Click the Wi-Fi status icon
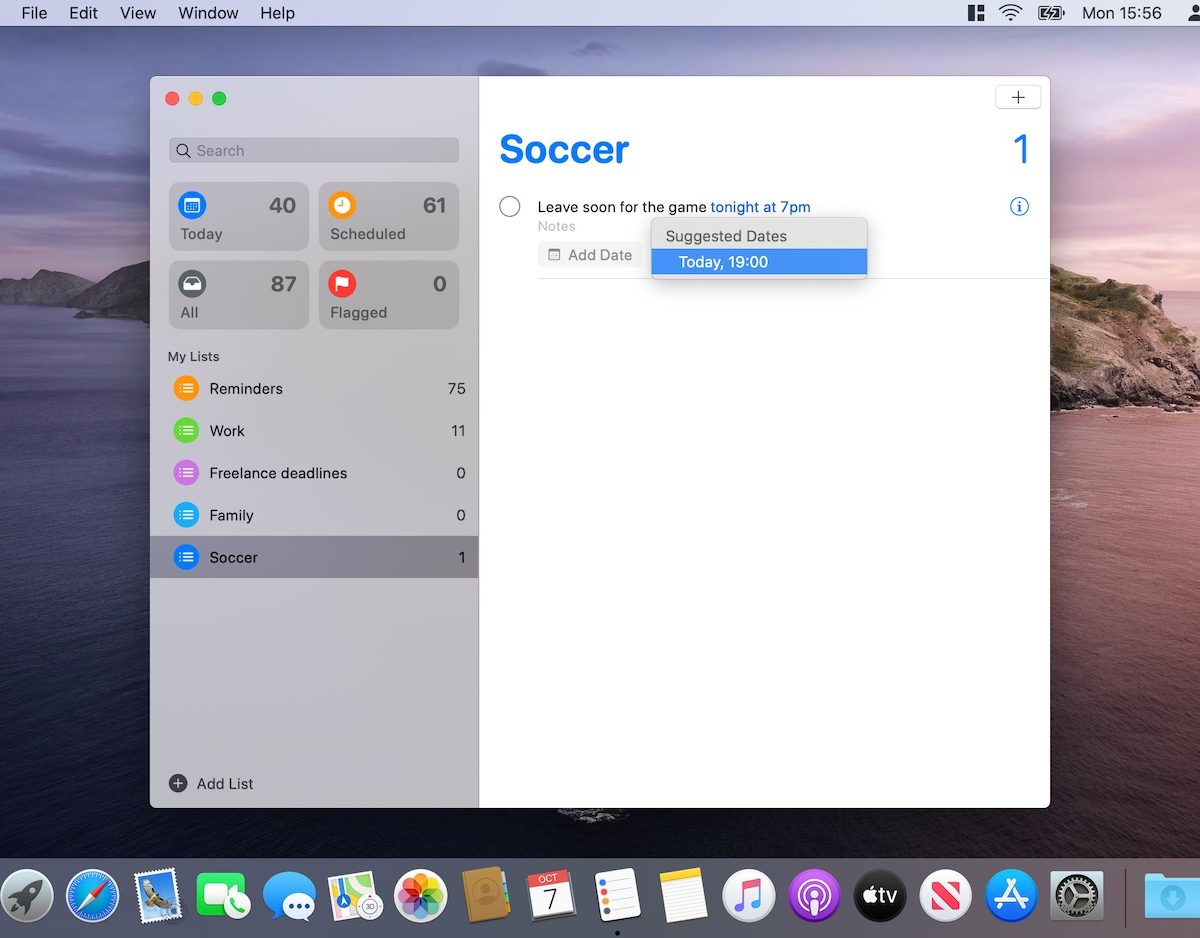The height and width of the screenshot is (938, 1200). [x=1011, y=13]
